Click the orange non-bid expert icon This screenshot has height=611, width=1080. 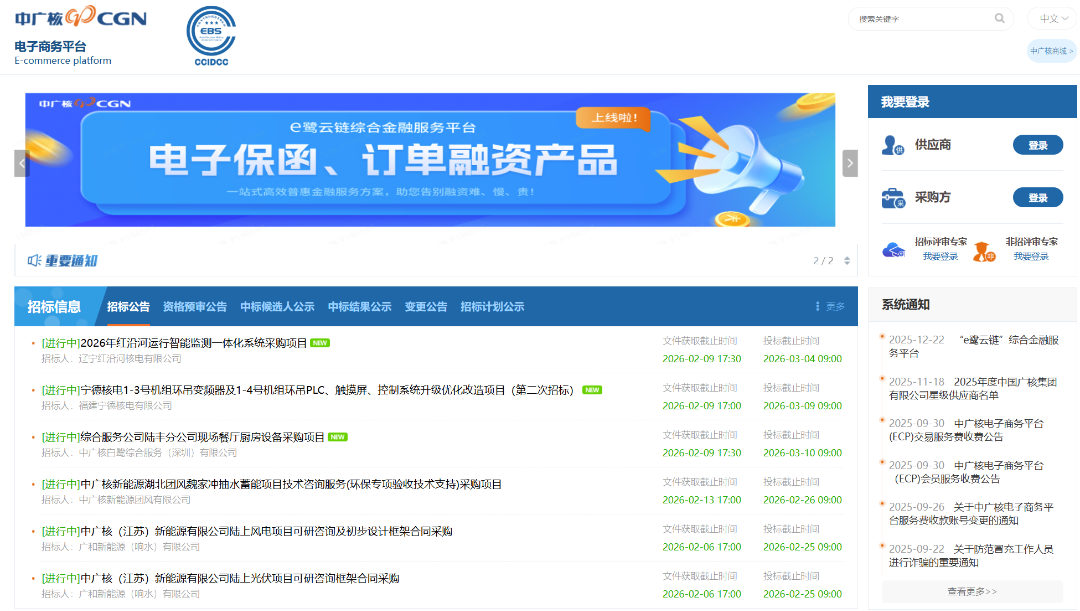[x=984, y=250]
